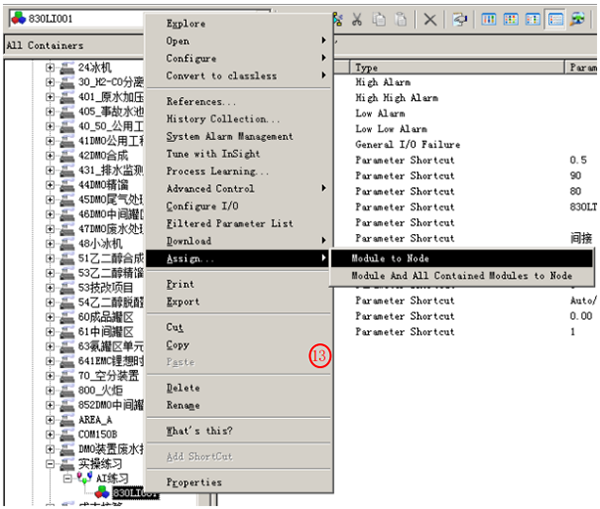Select Module And All Contained Modules to Node
Viewport: 600px width, 509px height.
pos(461,275)
